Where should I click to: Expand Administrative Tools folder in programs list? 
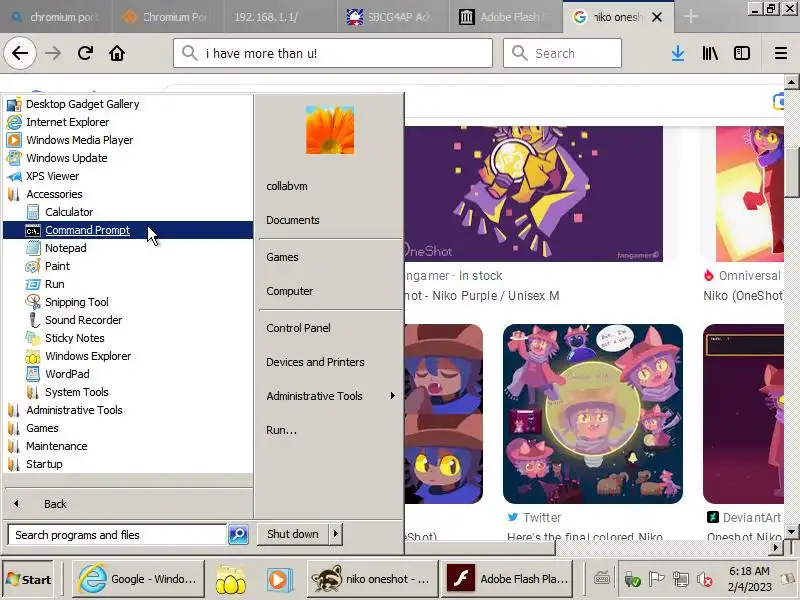[128, 410]
